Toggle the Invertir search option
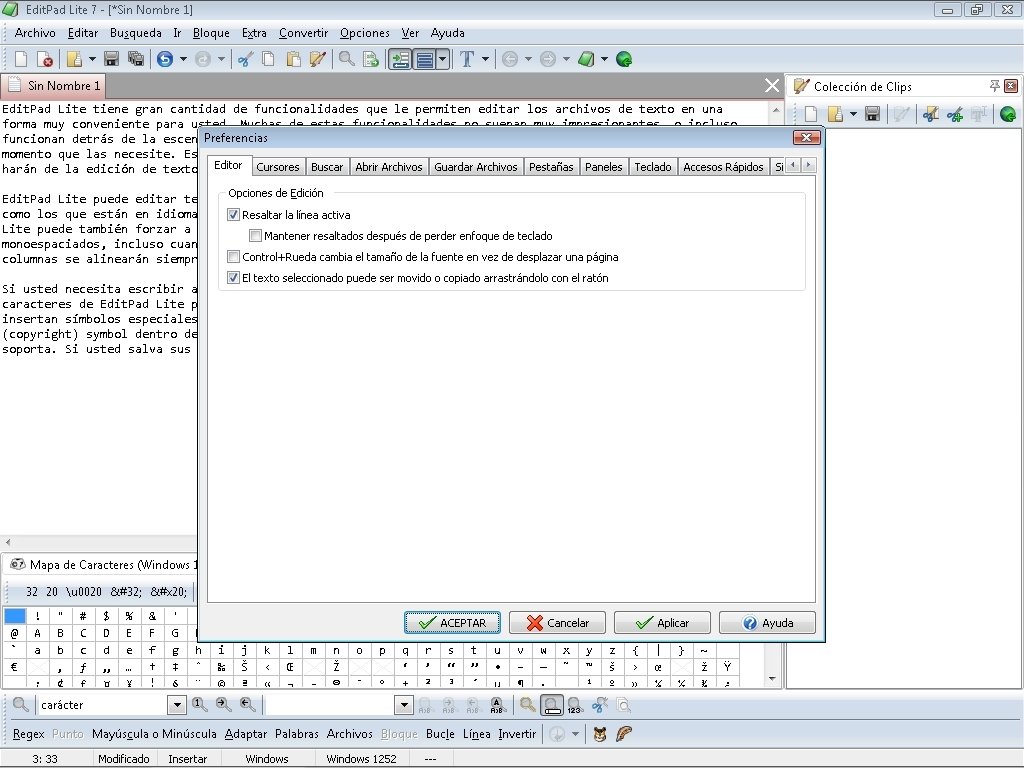This screenshot has height=768, width=1024. point(517,734)
